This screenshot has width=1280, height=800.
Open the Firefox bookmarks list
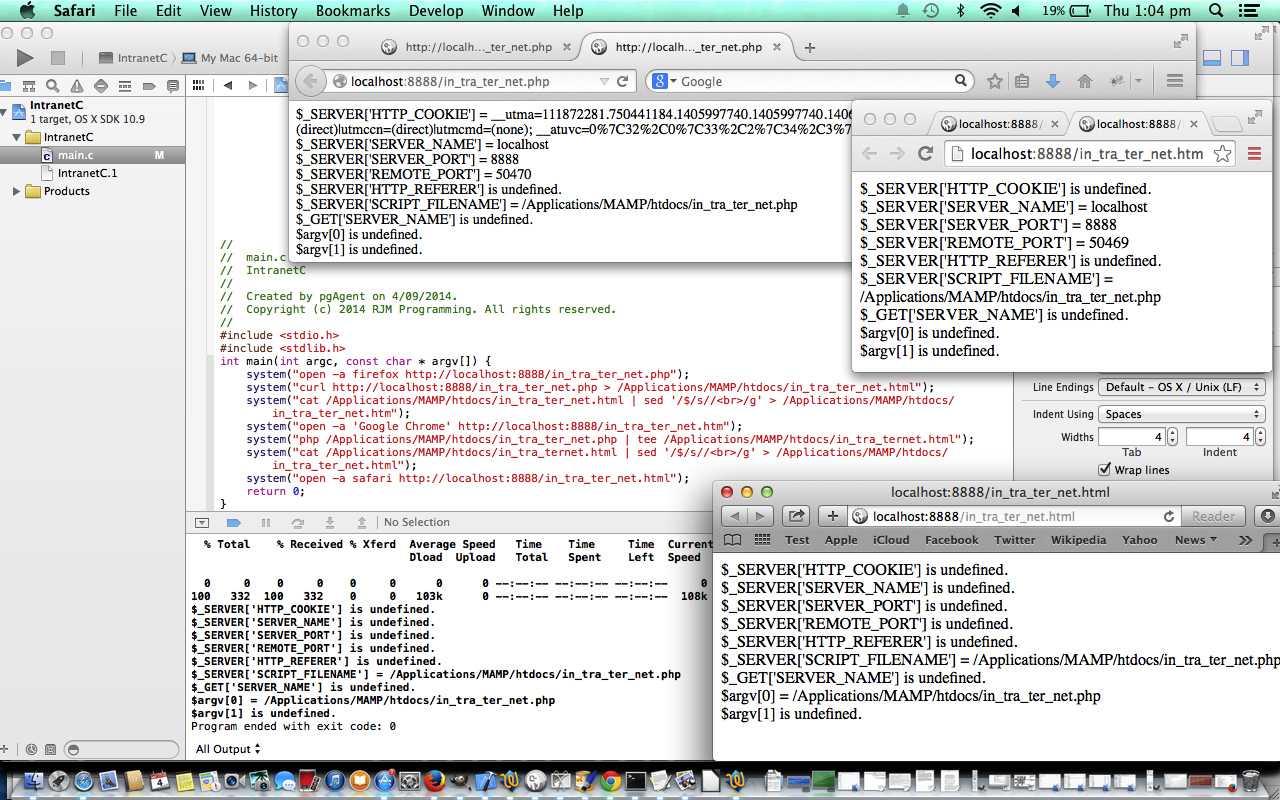click(x=1022, y=81)
